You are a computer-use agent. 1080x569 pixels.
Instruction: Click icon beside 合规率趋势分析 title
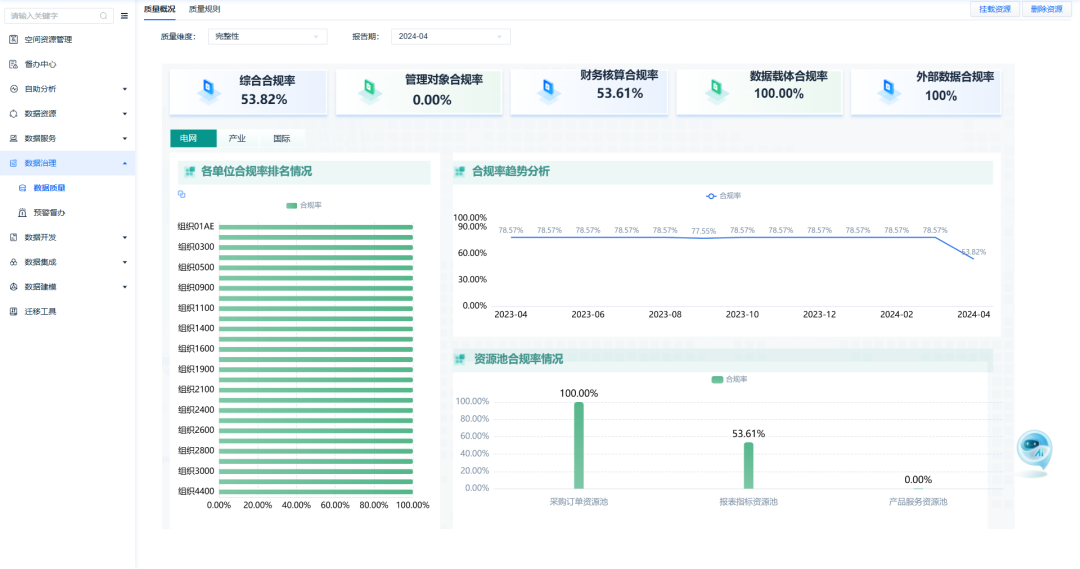[x=460, y=172]
